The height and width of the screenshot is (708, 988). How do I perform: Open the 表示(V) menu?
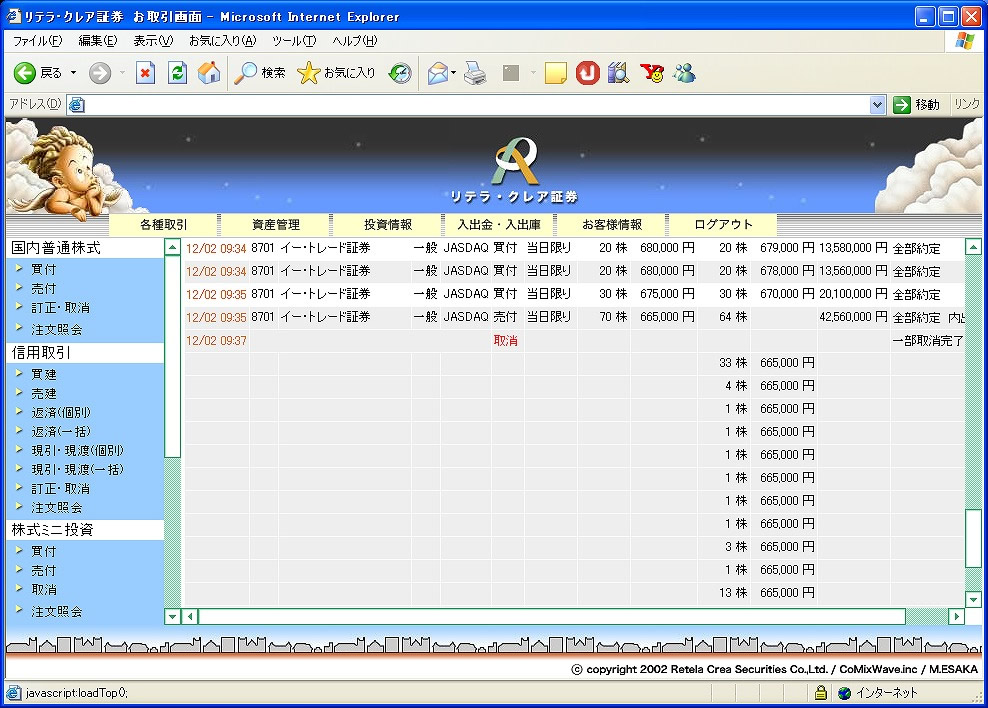tap(153, 41)
